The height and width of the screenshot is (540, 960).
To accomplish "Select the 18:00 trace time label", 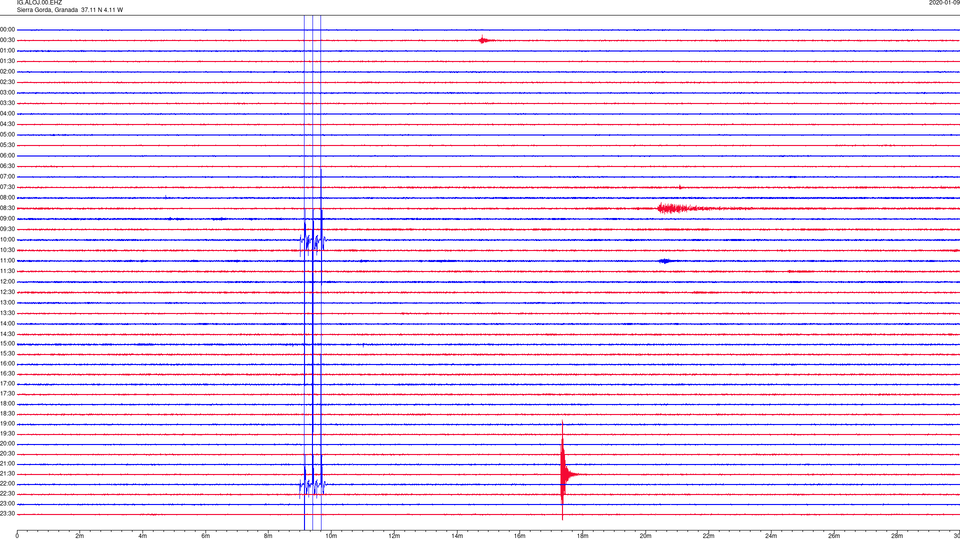I will [x=7, y=404].
